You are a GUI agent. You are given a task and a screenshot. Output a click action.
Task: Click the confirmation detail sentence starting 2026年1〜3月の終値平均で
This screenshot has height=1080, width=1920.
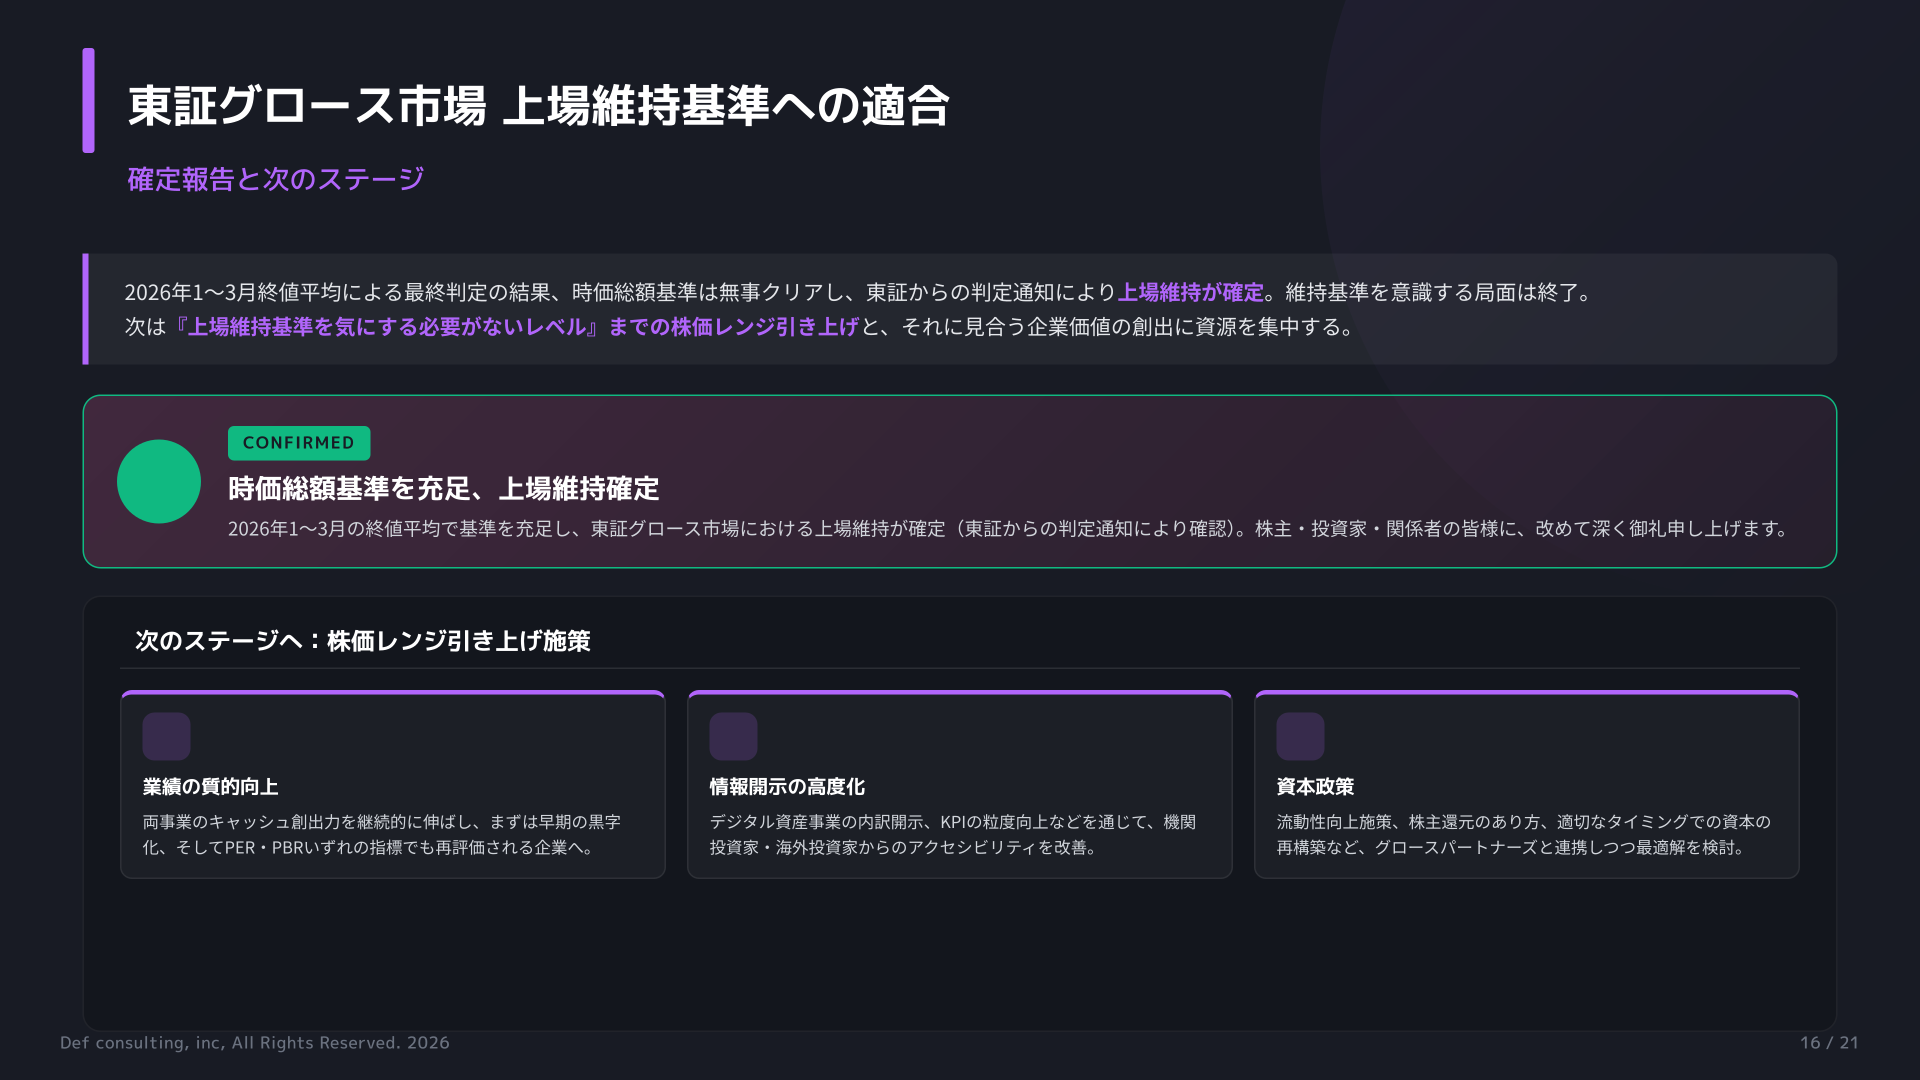click(x=1011, y=528)
